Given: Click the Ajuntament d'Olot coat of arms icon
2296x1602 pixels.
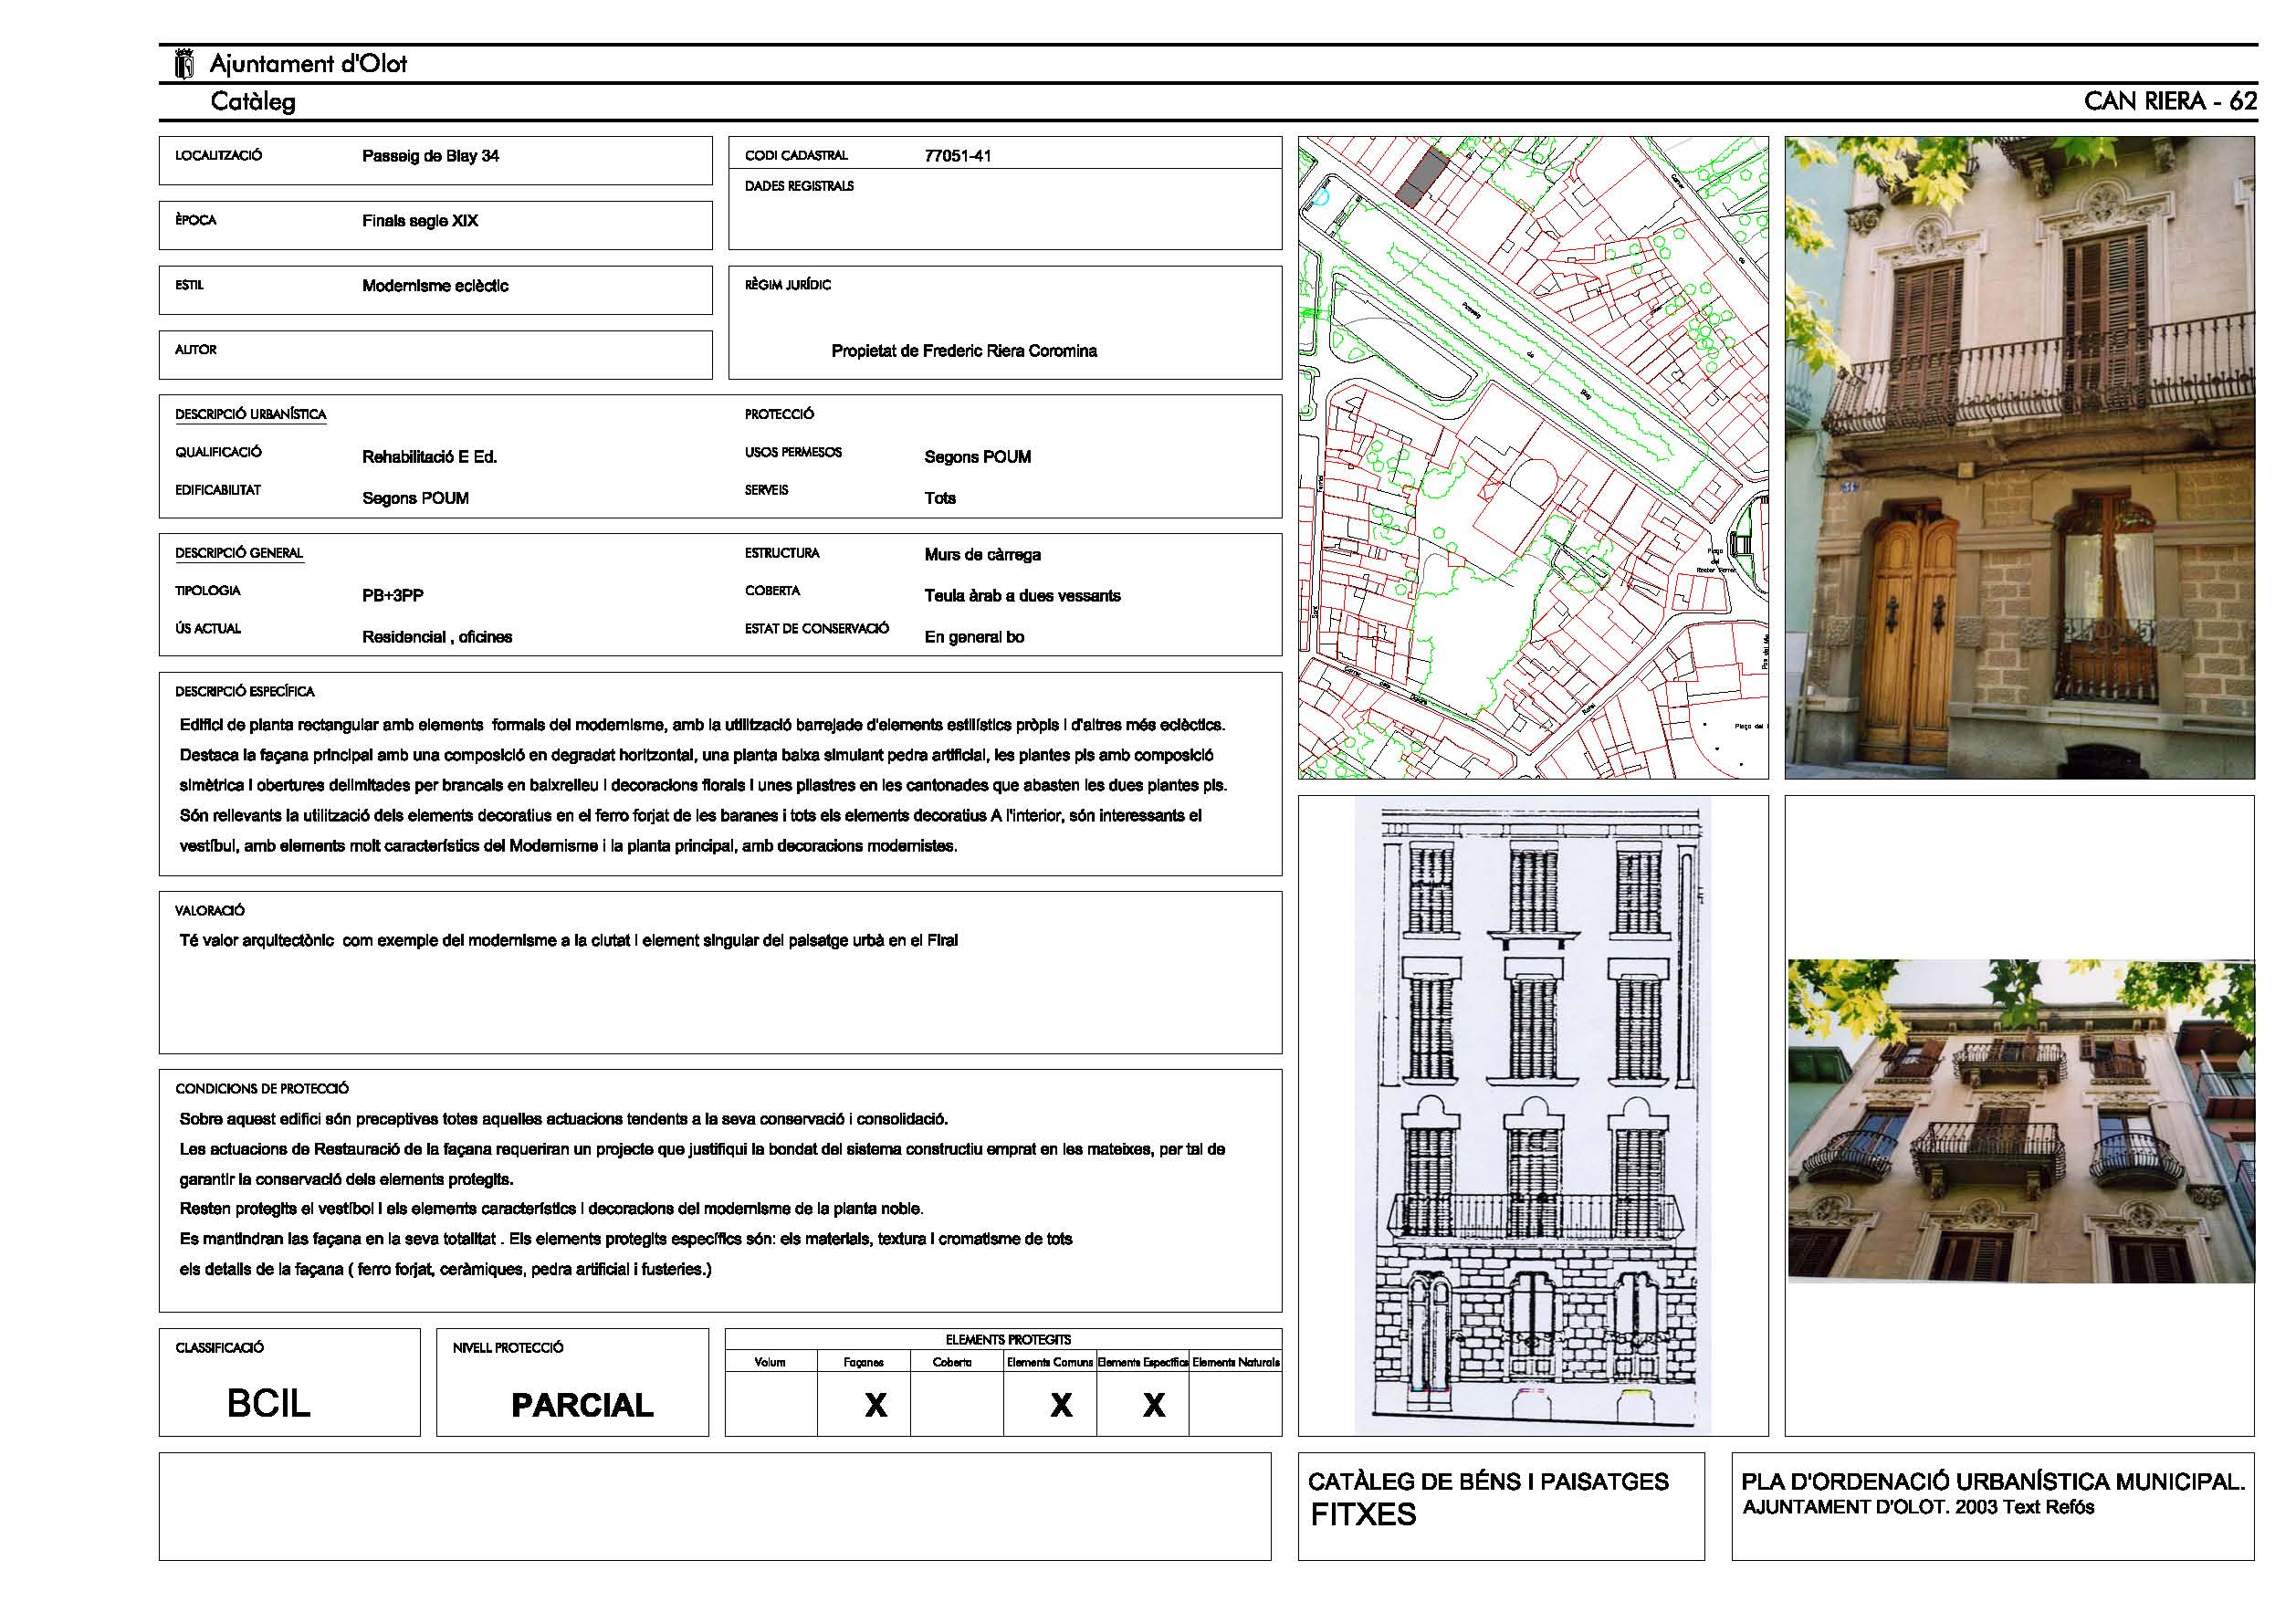Looking at the screenshot, I should coord(184,64).
